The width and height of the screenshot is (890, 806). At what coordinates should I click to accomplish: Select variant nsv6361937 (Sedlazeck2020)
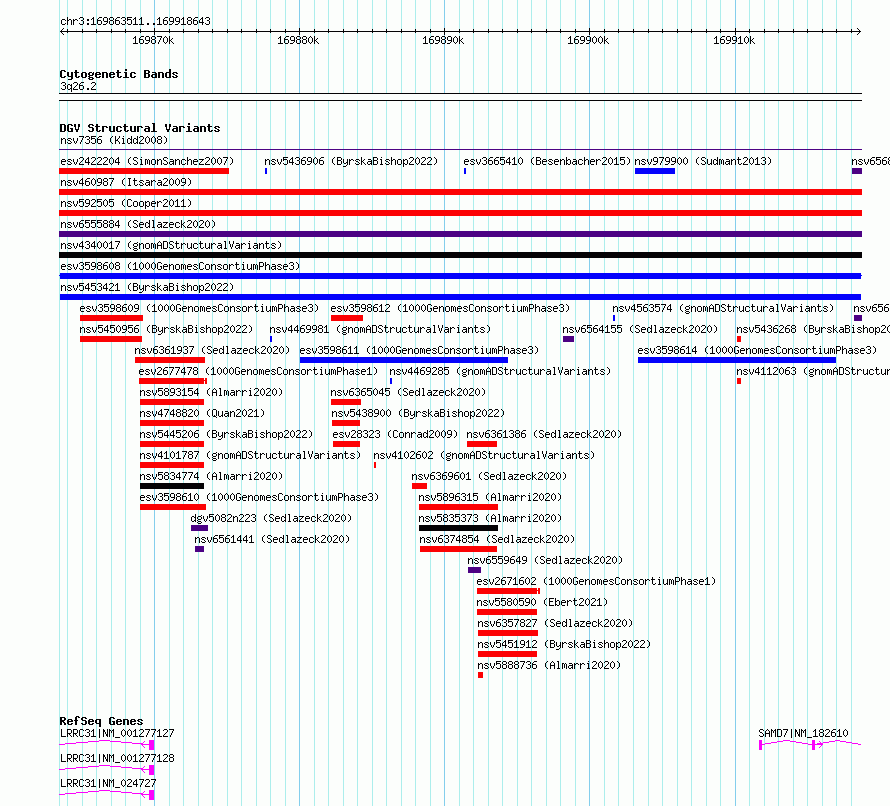(212, 350)
